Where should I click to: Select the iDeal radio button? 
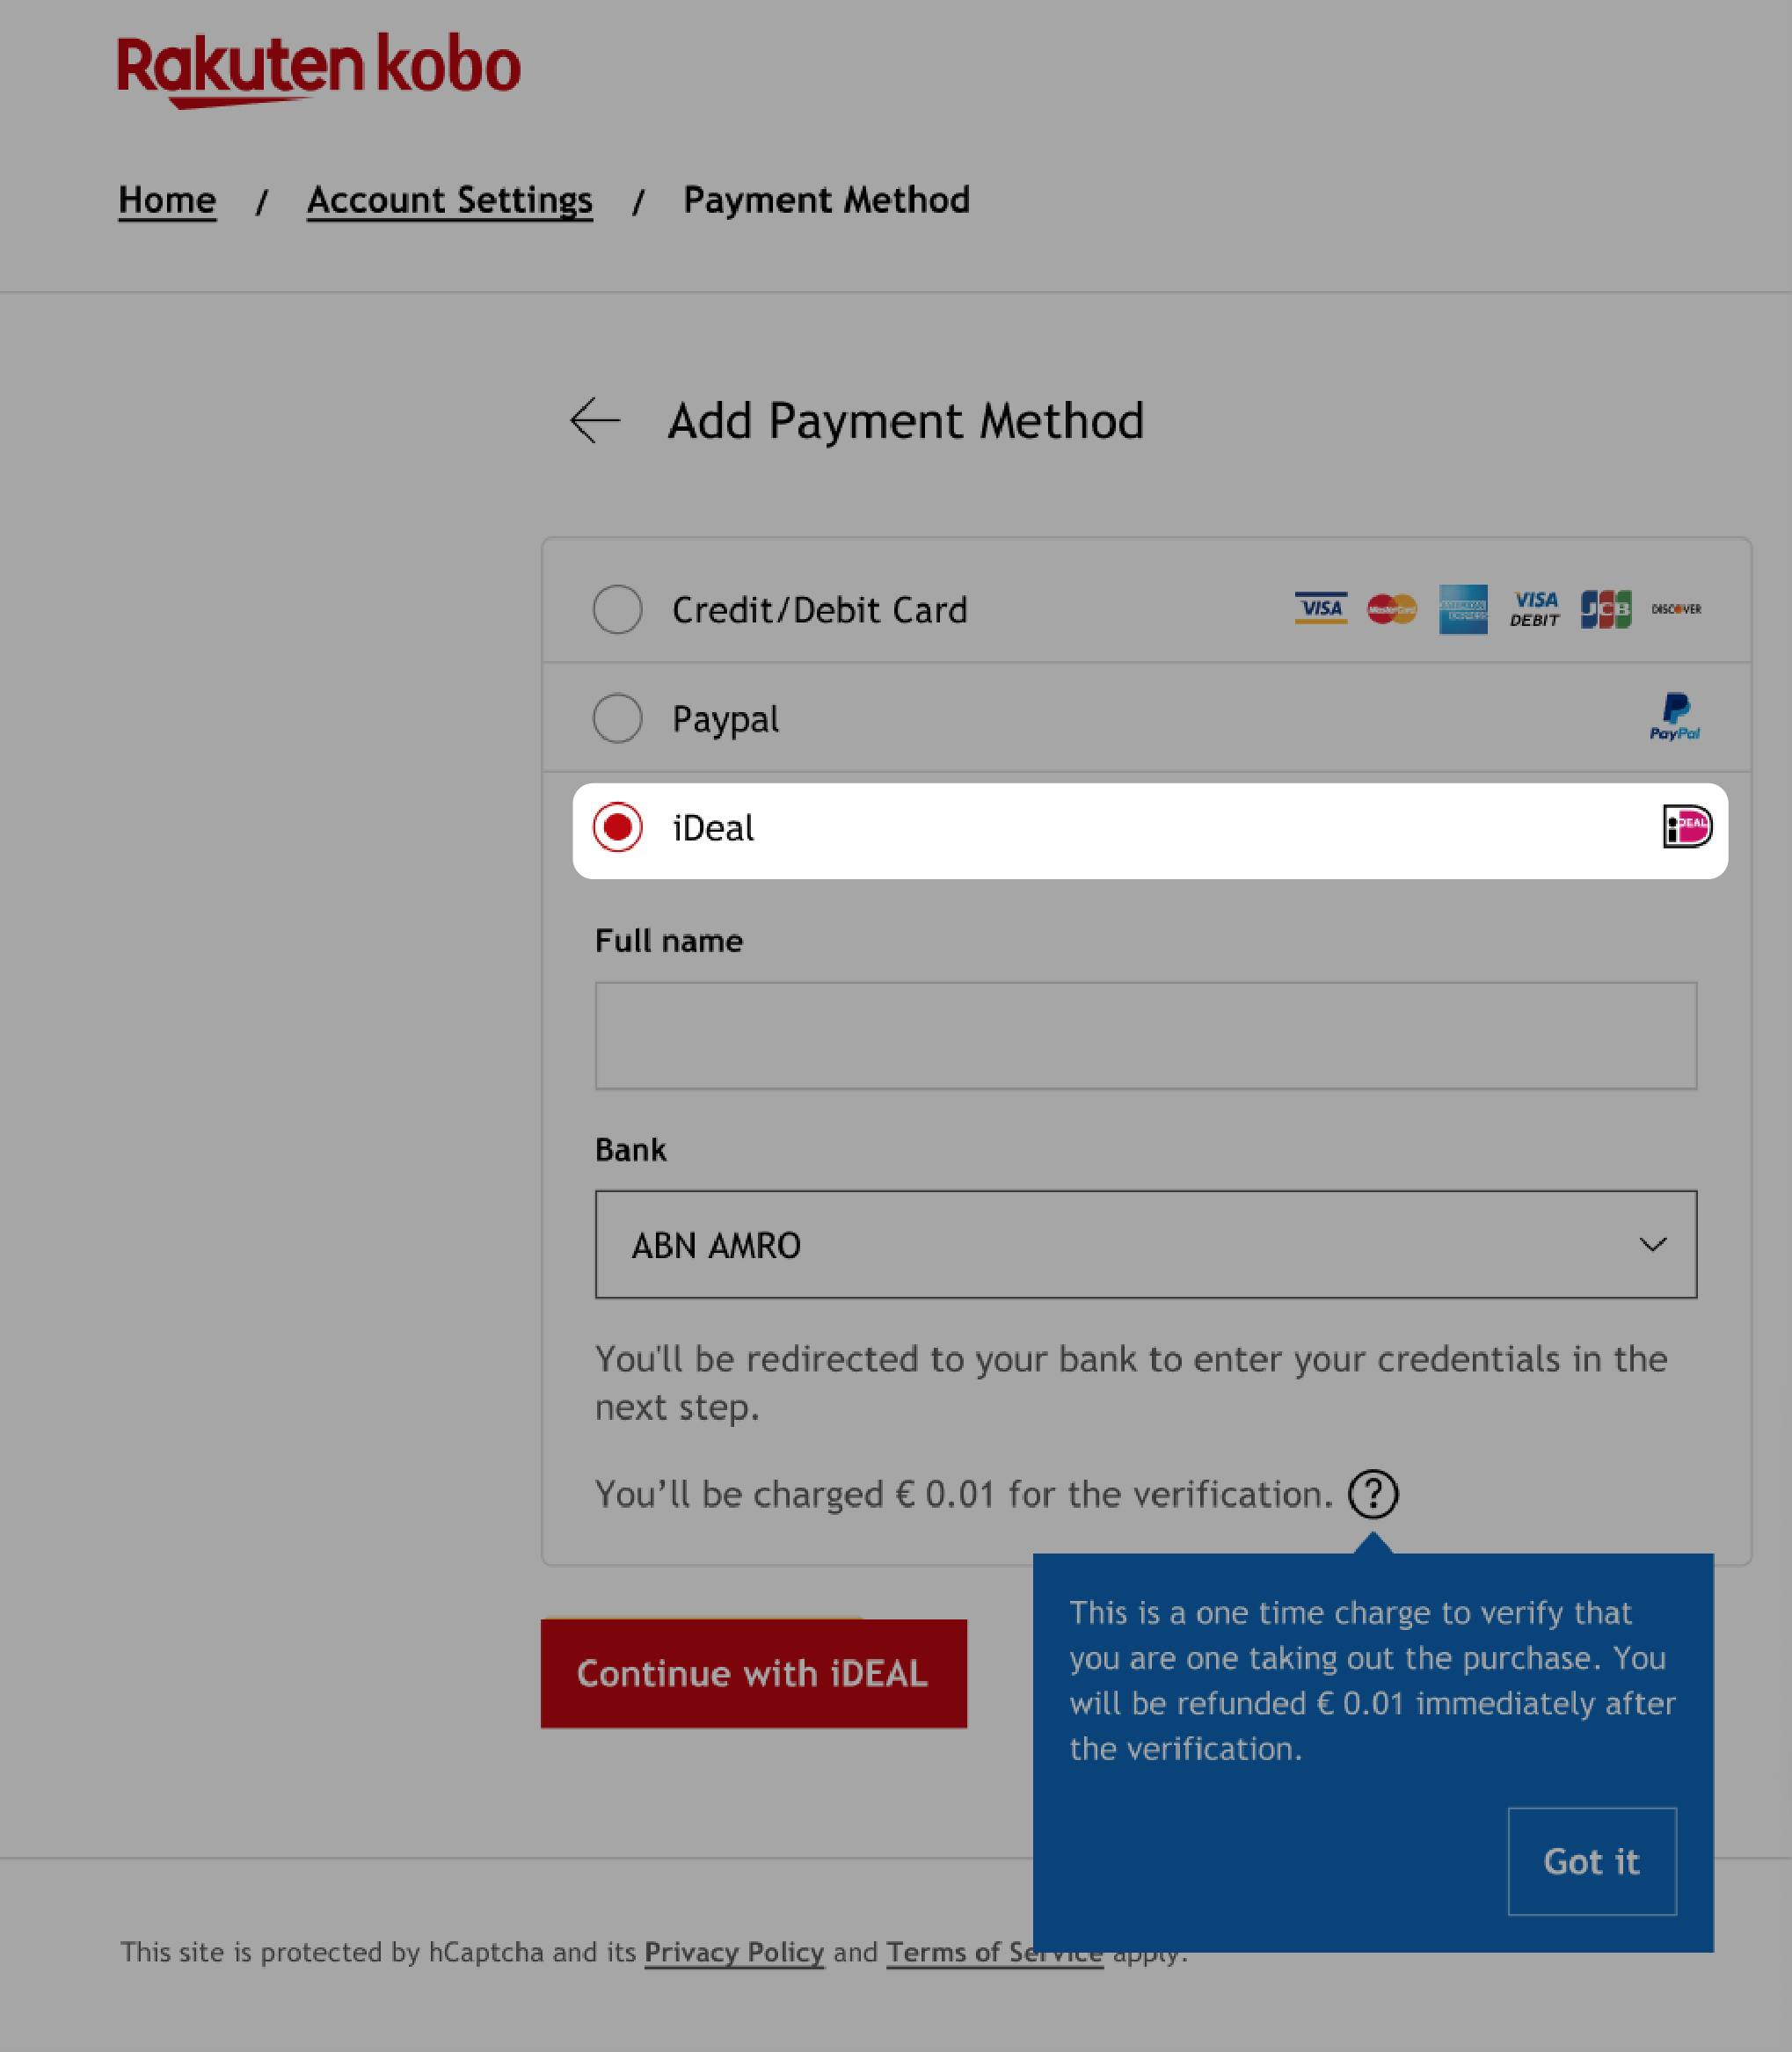(x=619, y=827)
